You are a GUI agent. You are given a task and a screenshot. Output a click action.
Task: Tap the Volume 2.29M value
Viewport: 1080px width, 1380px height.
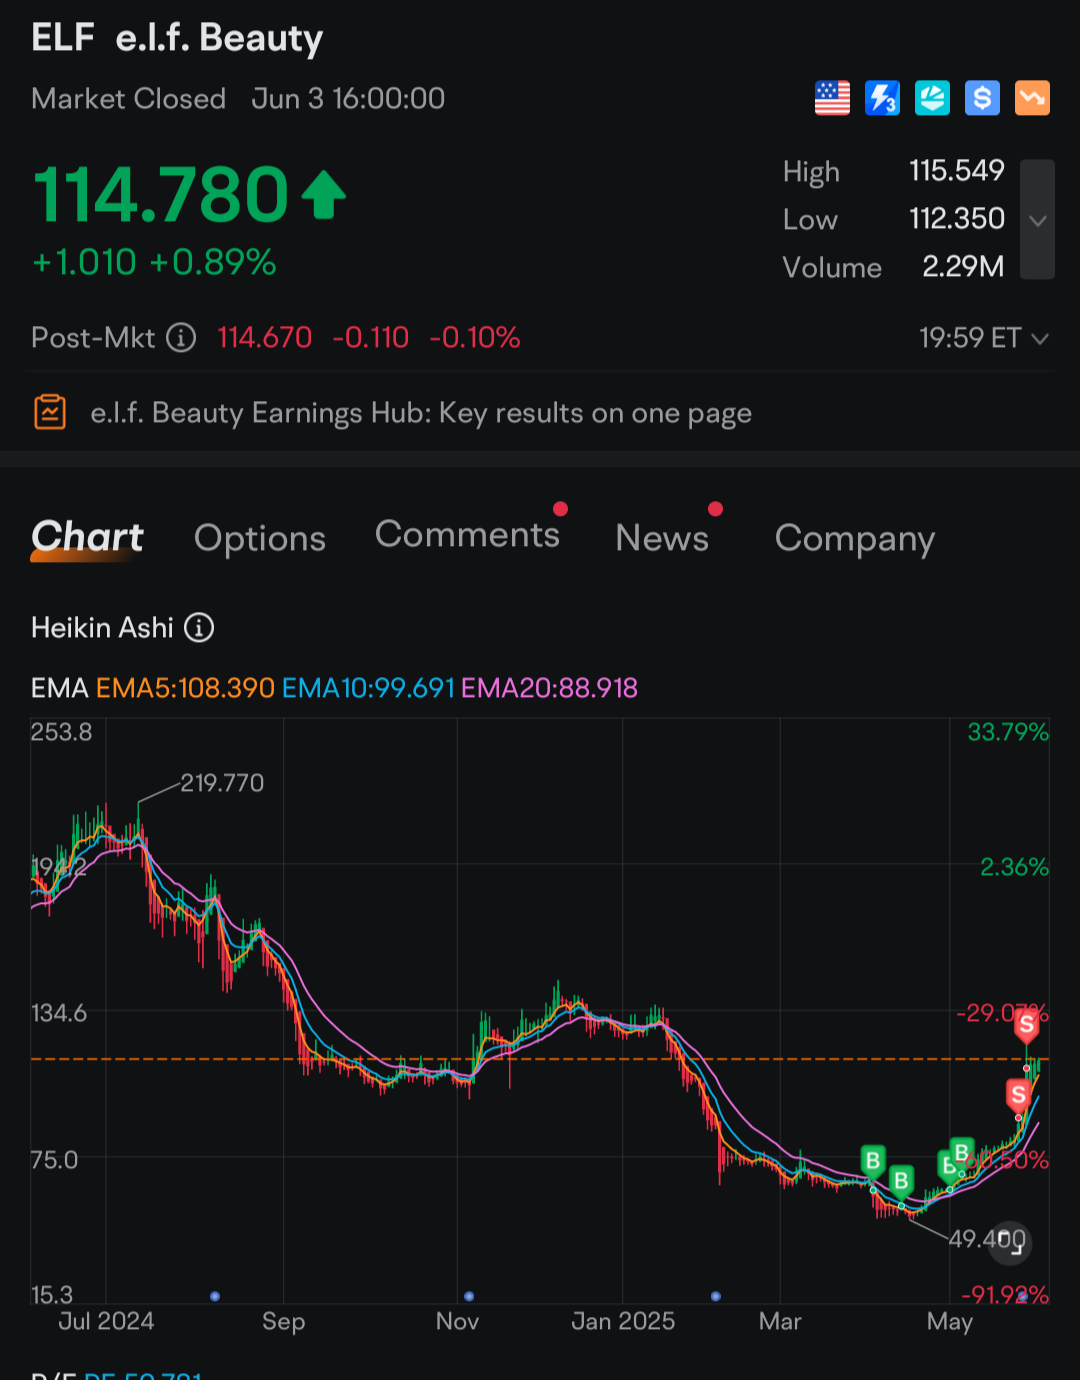tap(963, 266)
